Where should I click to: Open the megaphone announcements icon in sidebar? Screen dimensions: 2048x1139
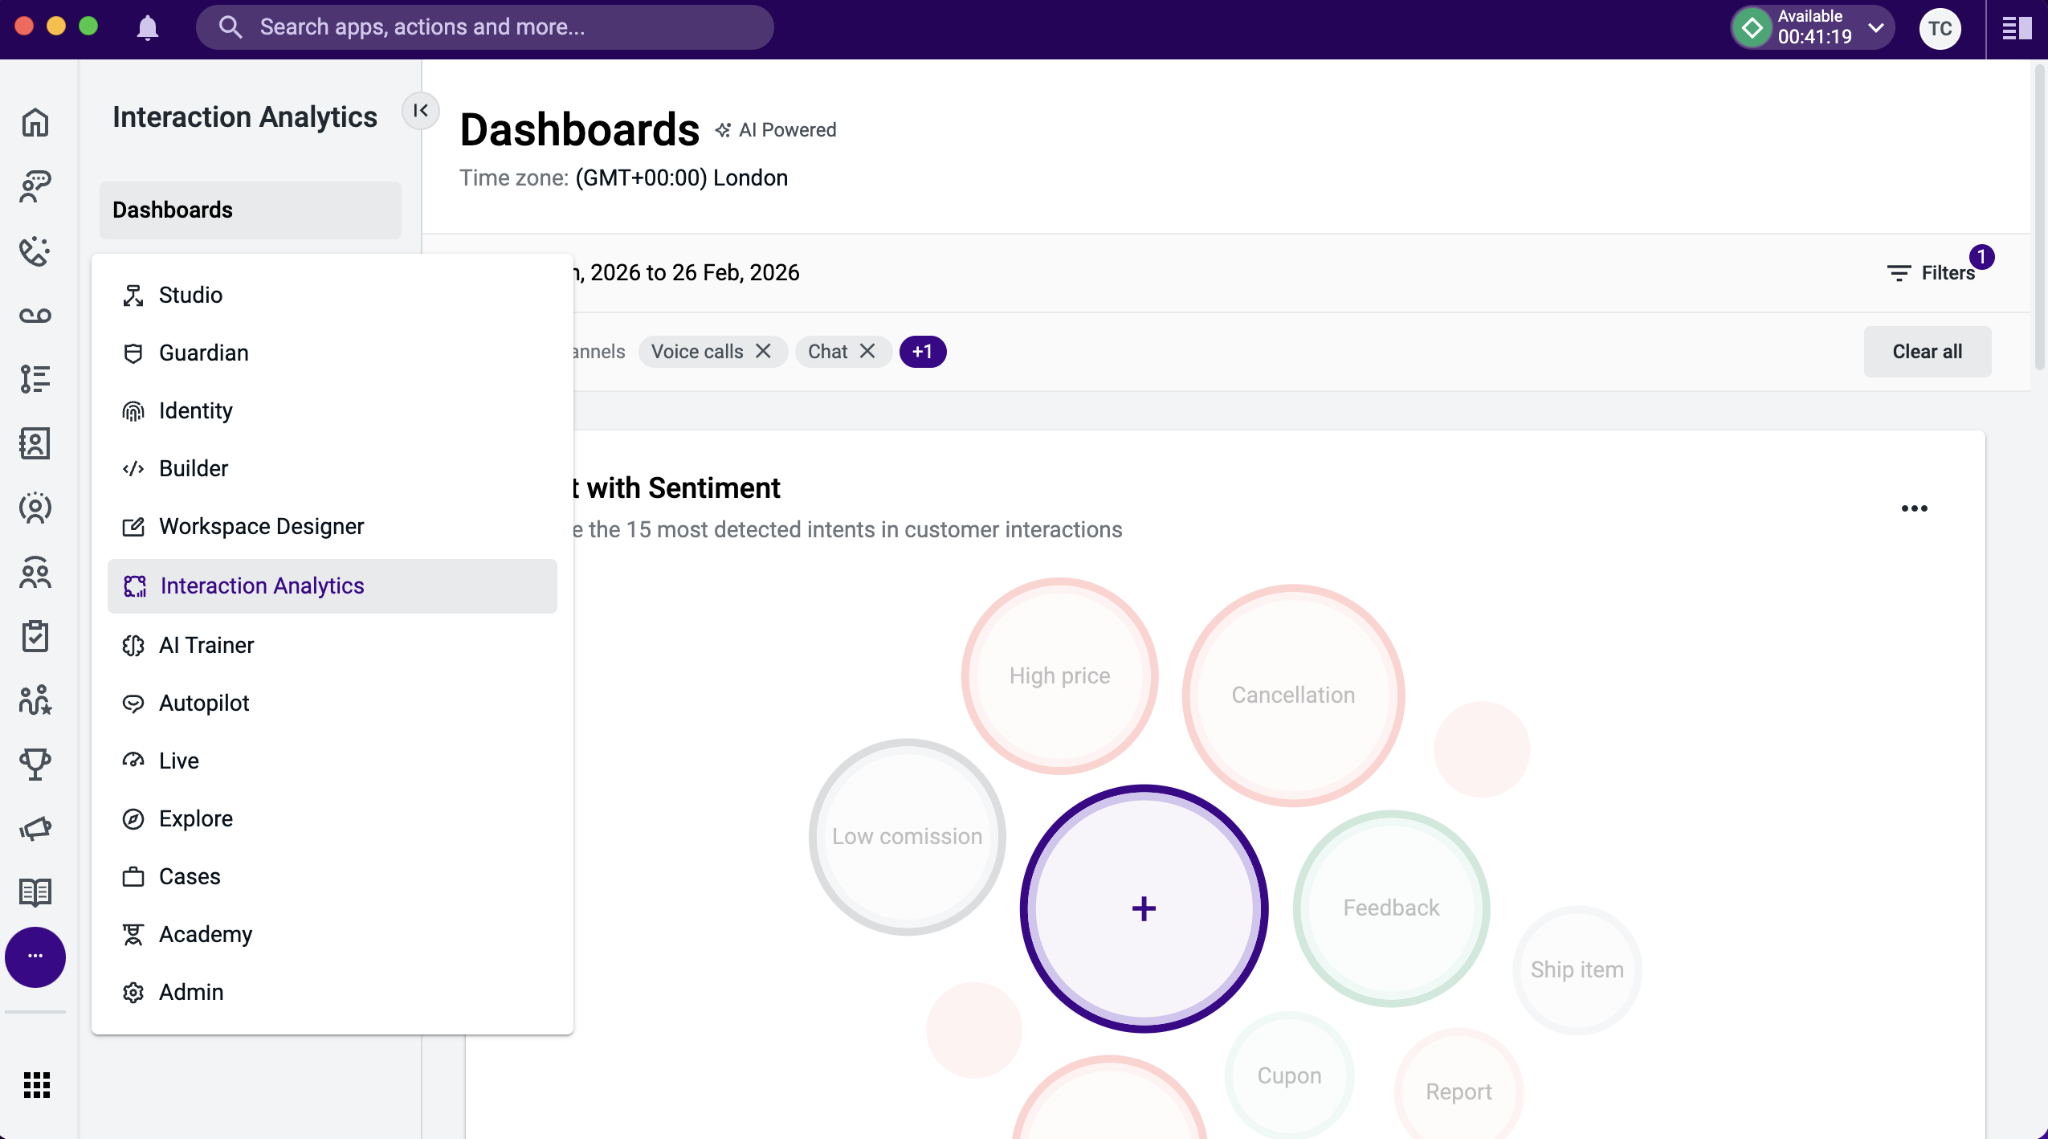35,828
